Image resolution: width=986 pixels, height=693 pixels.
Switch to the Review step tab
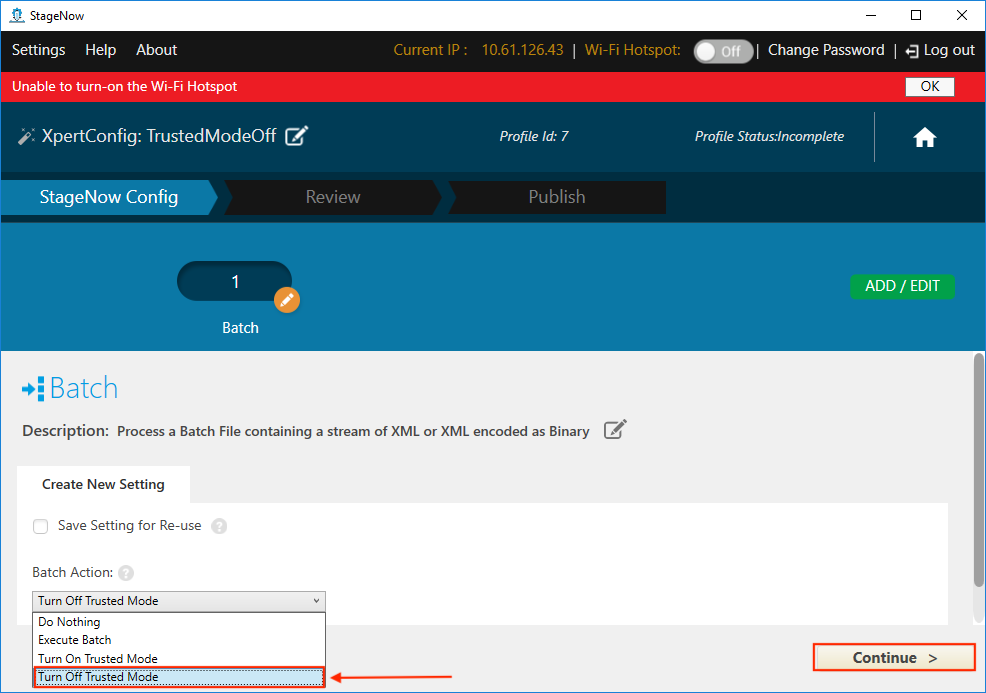pyautogui.click(x=333, y=197)
